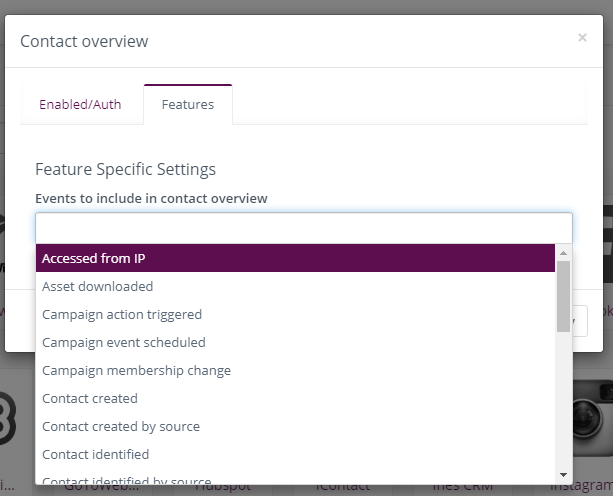This screenshot has width=613, height=496.
Task: Click the dropdown list scroll down arrow
Action: click(x=563, y=475)
